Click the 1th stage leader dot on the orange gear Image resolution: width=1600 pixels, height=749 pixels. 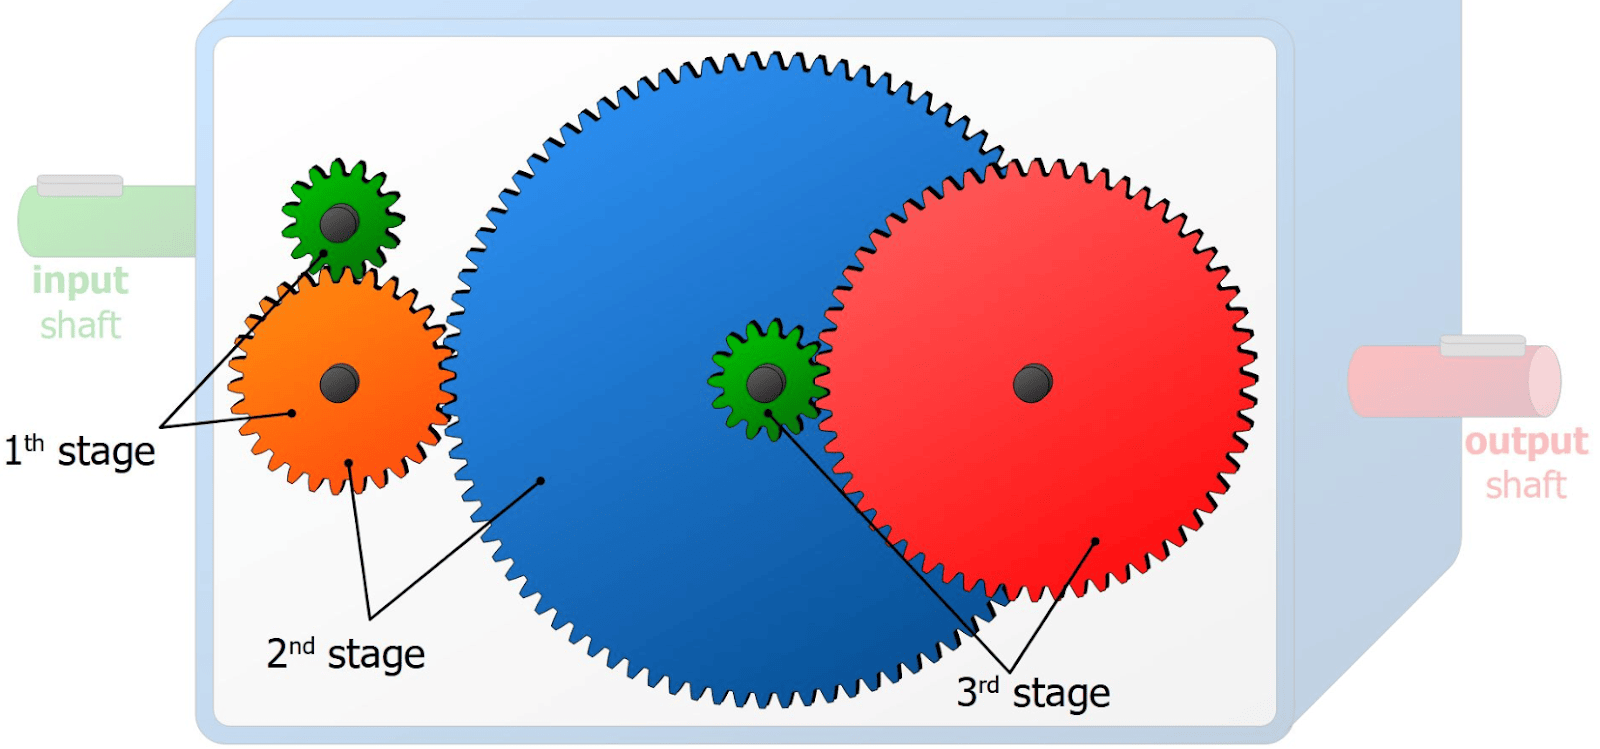point(292,412)
